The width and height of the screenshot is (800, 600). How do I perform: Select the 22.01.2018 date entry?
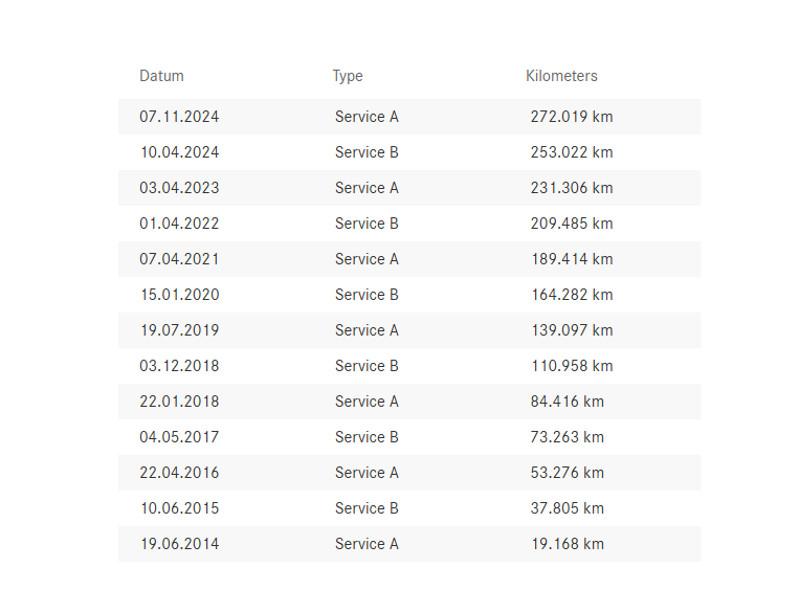pos(179,402)
